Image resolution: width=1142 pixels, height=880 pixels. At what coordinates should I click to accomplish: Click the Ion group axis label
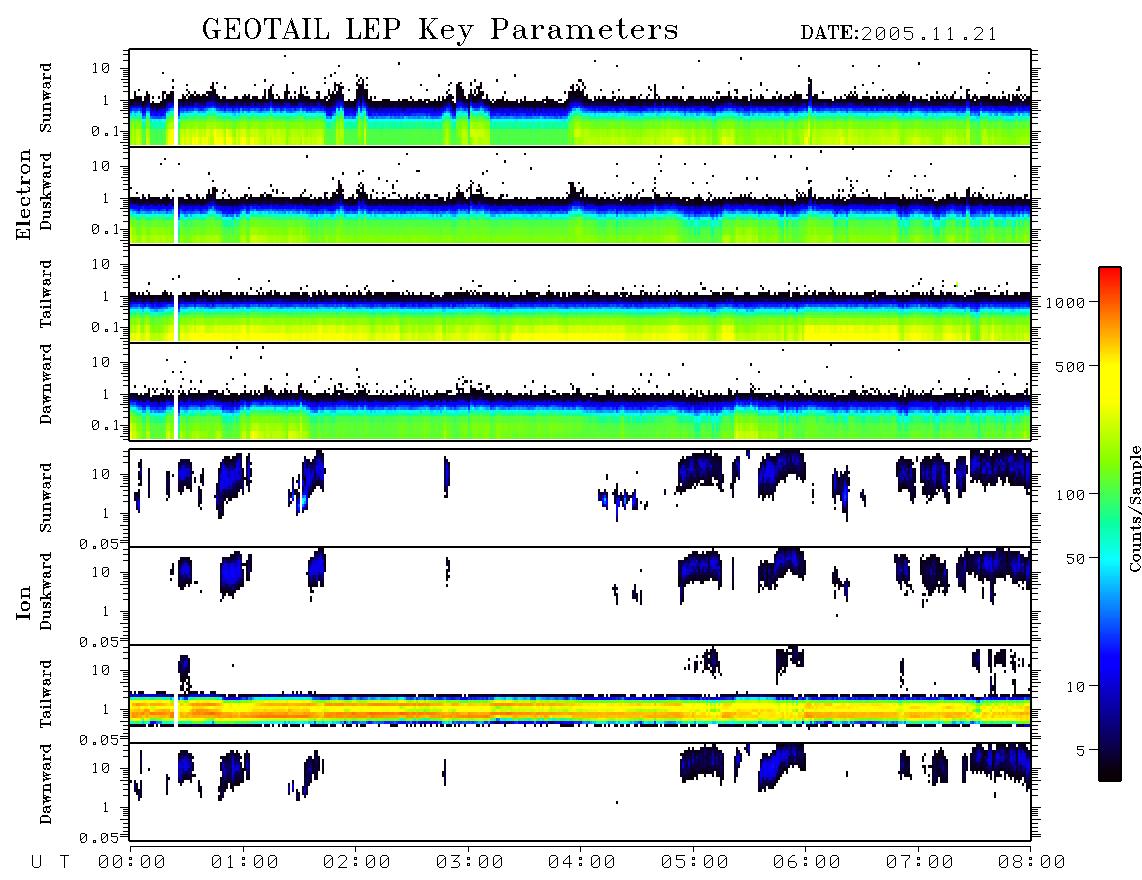click(24, 602)
